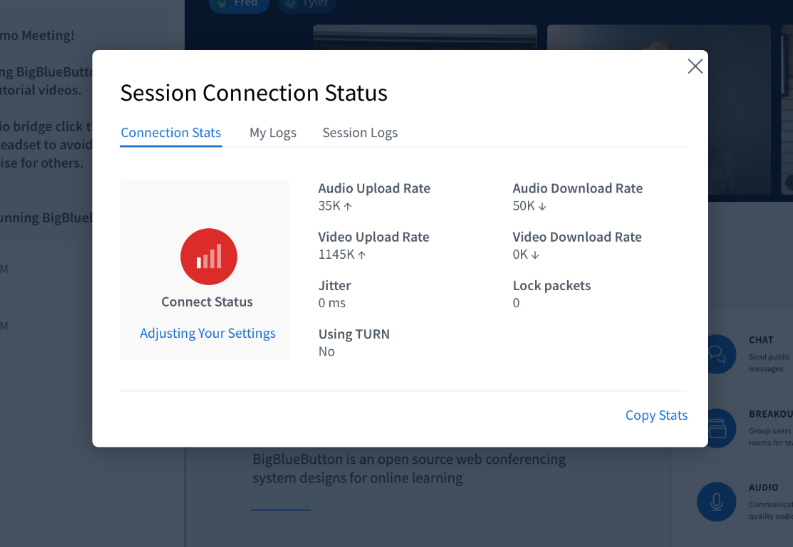793x547 pixels.
Task: Open the Session Logs tab
Action: point(360,132)
